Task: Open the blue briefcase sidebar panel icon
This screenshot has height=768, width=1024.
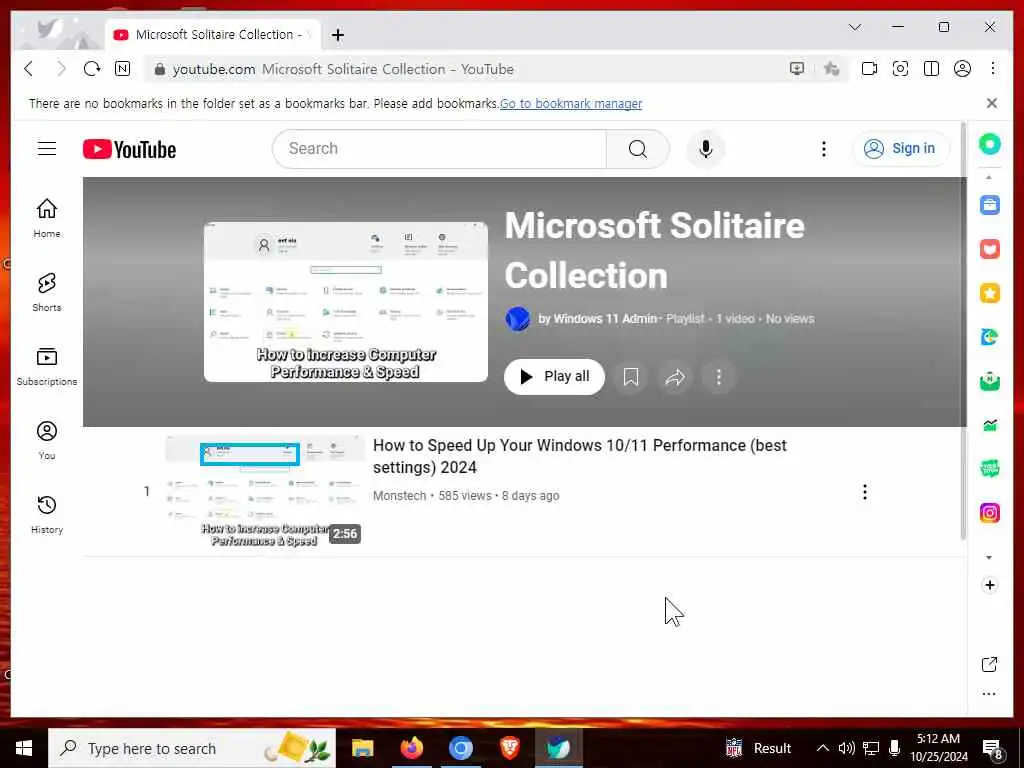Action: [989, 205]
